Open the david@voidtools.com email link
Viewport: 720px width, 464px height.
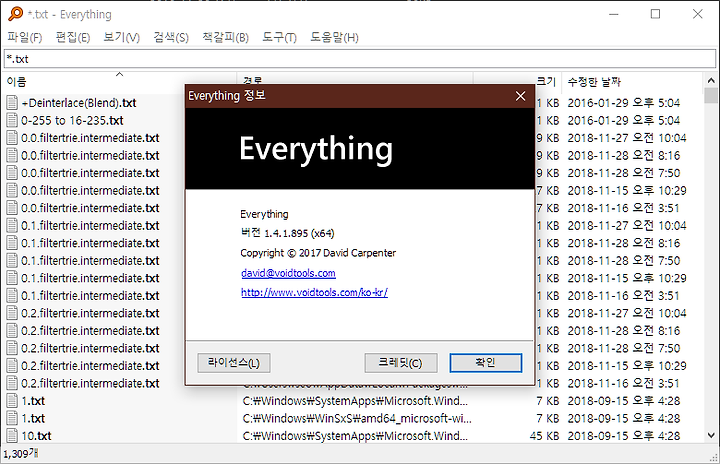pos(288,273)
